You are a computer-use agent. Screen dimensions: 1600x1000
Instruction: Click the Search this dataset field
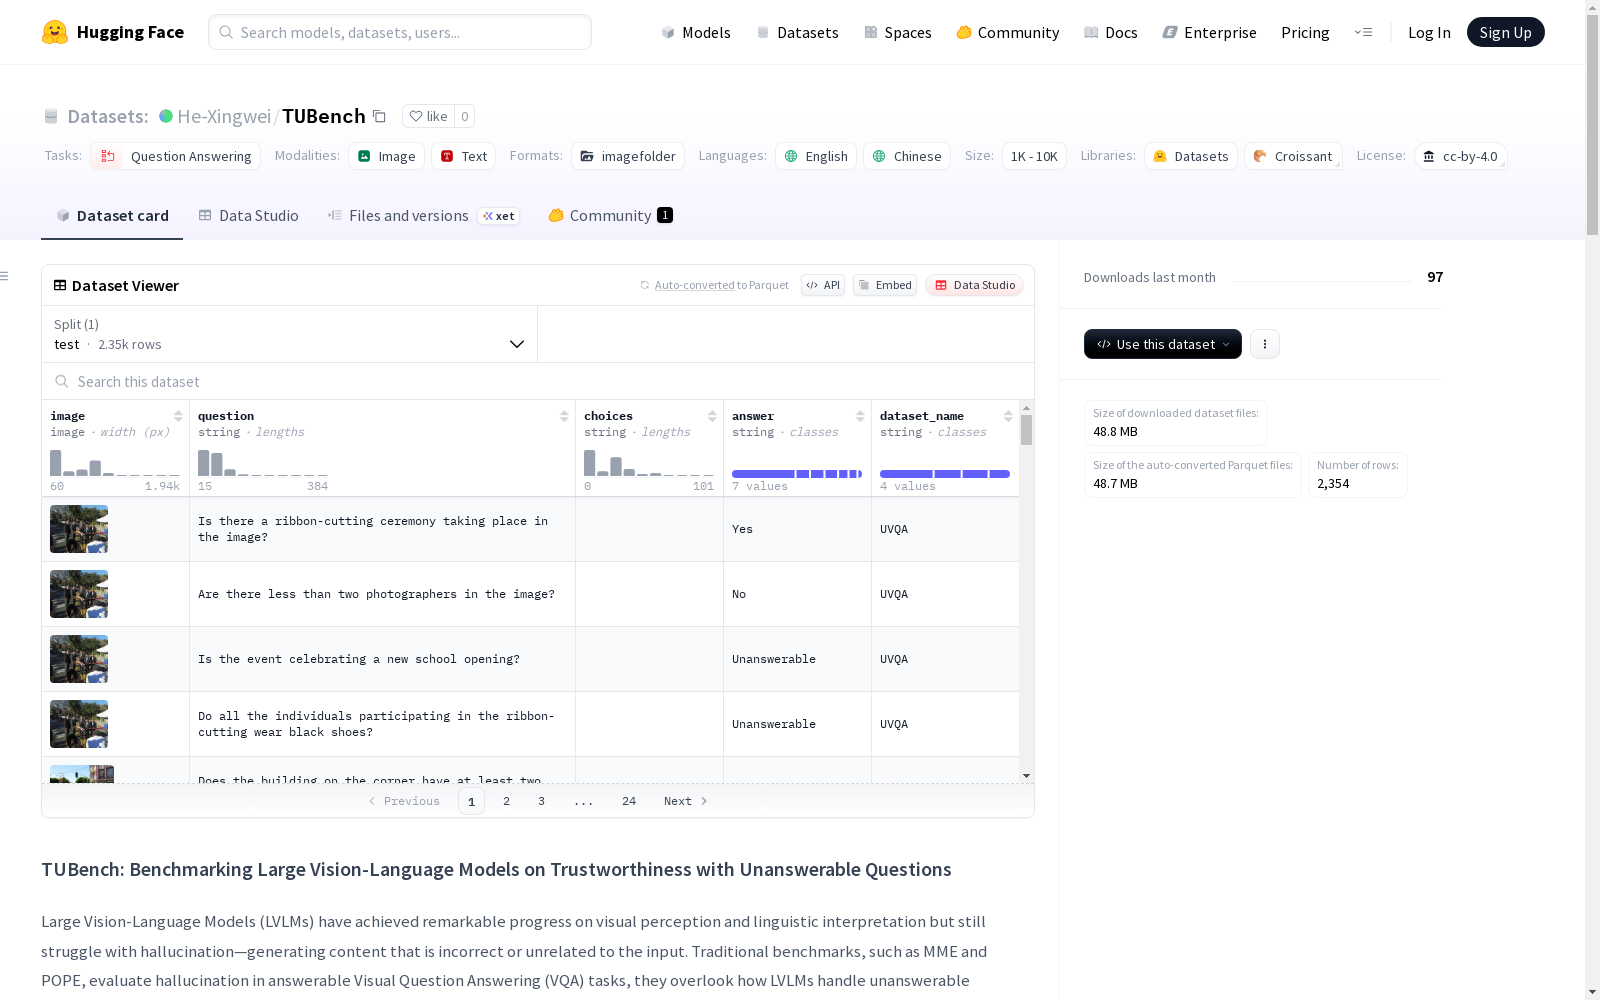tap(538, 381)
